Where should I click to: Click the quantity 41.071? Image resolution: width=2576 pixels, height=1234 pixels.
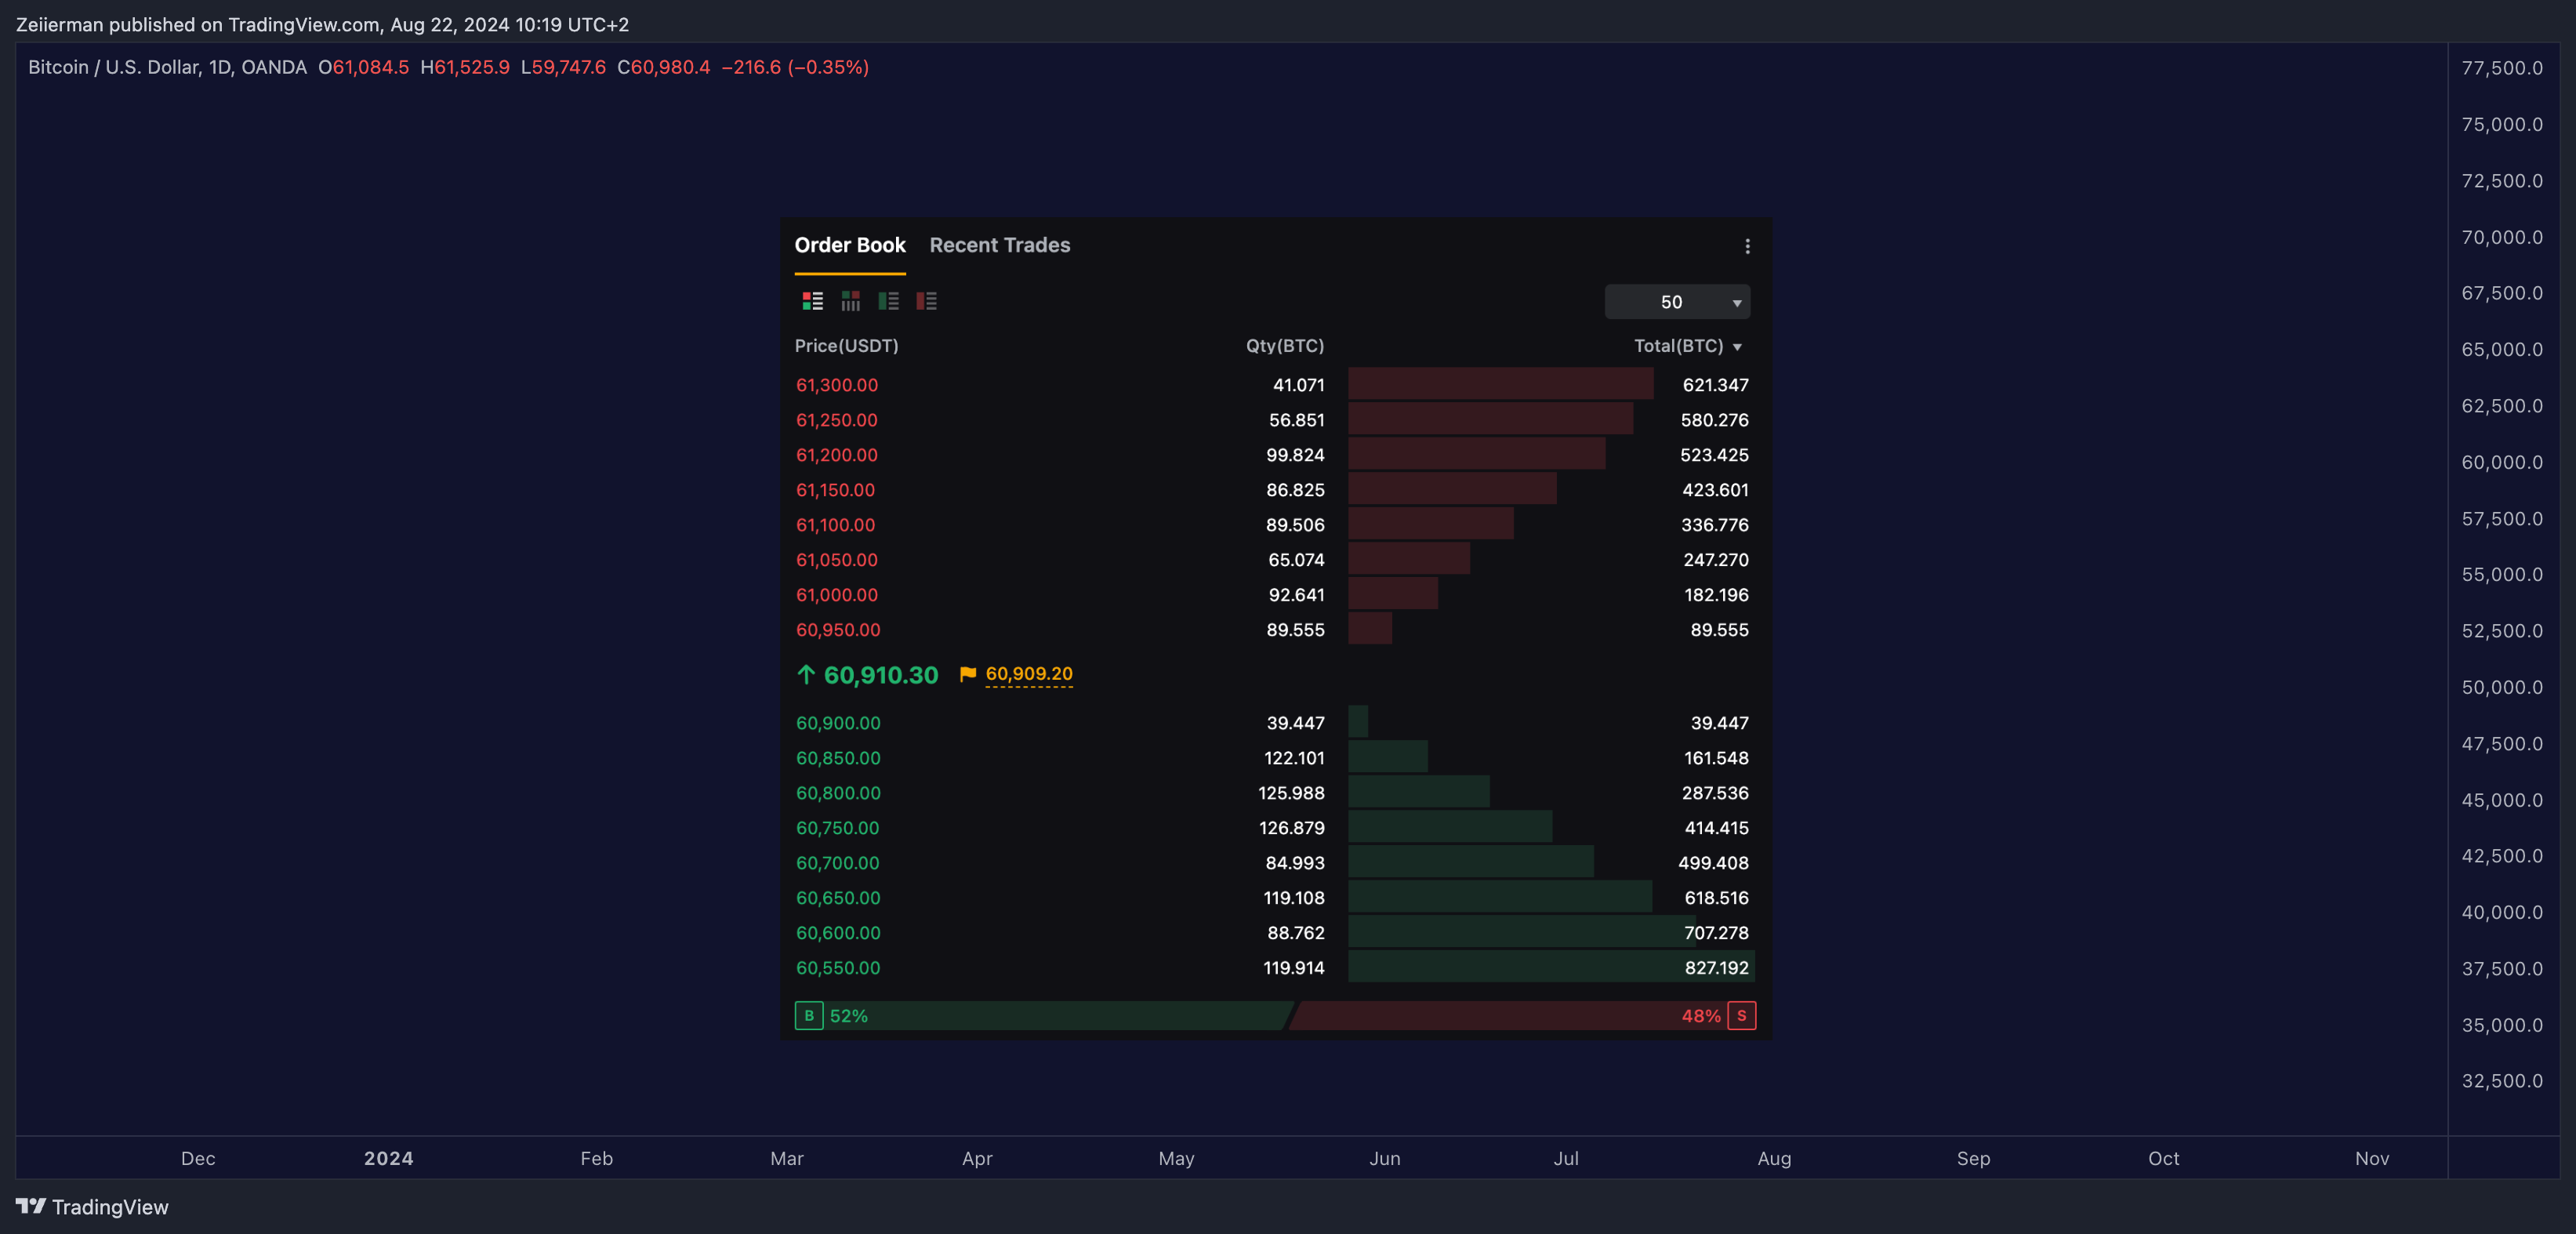pos(1298,385)
